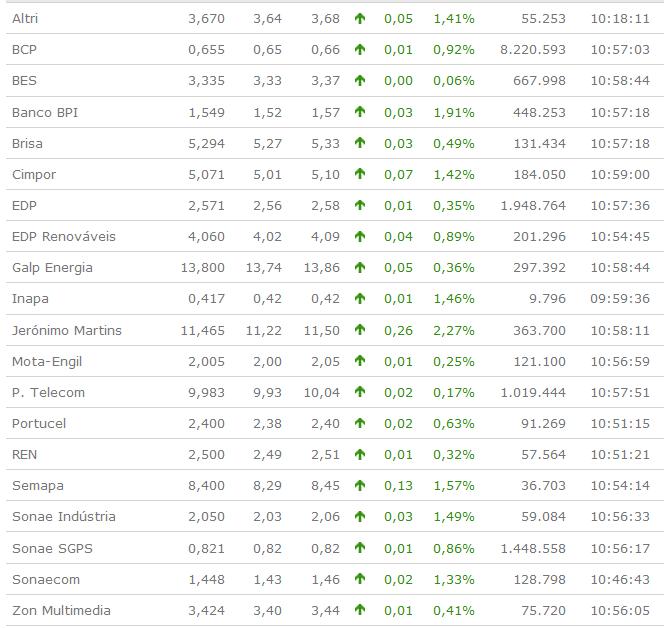Select the Semapa stock name

pos(38,486)
